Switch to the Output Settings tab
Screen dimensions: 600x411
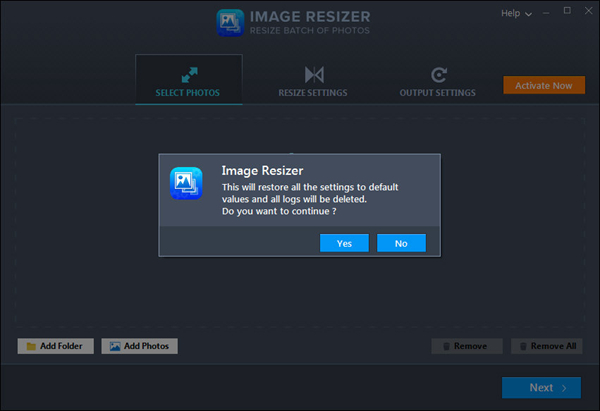coord(438,82)
